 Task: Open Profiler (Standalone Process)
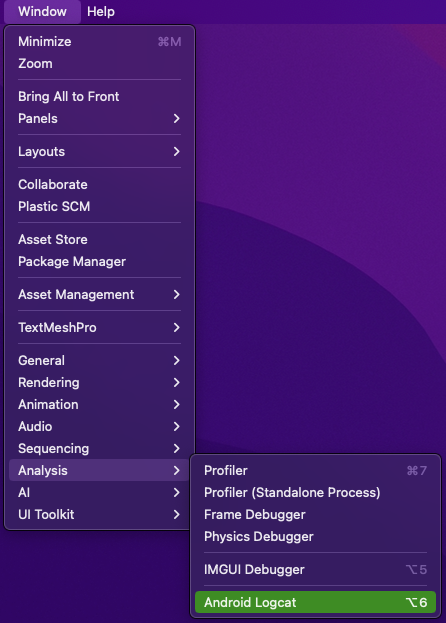coord(315,493)
